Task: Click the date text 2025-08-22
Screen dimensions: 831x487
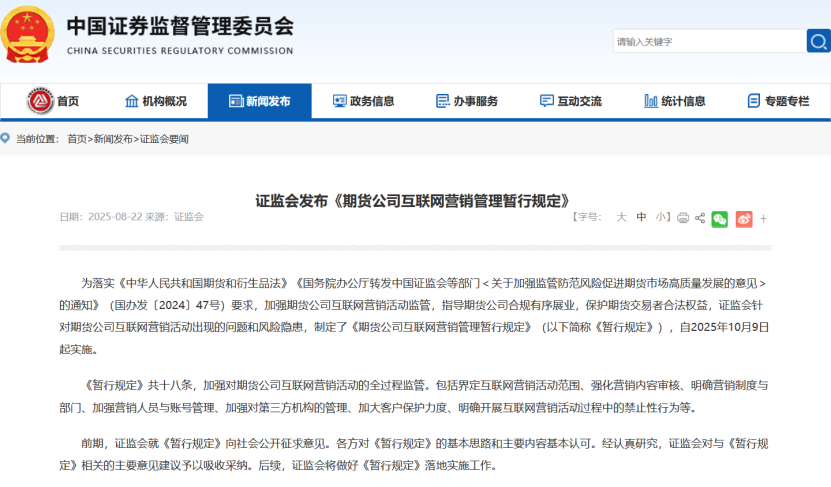Action: click(x=116, y=217)
